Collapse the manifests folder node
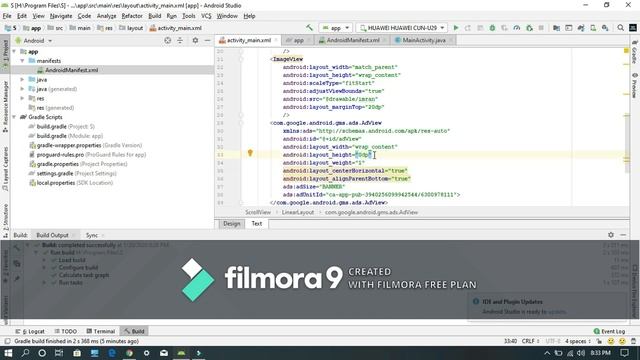640x360 pixels. point(22,61)
